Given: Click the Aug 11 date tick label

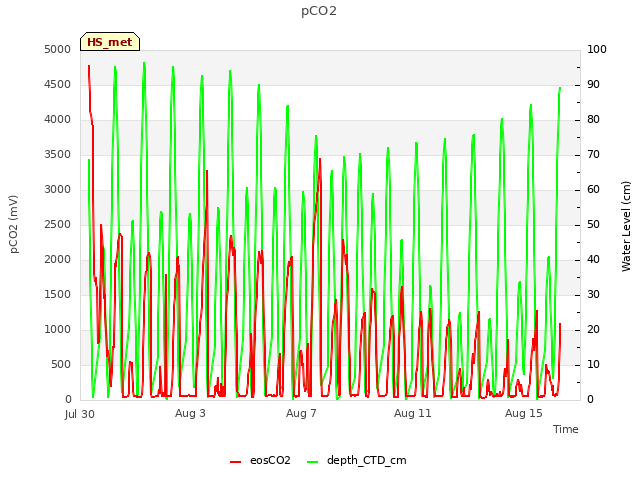Looking at the screenshot, I should (x=413, y=413).
